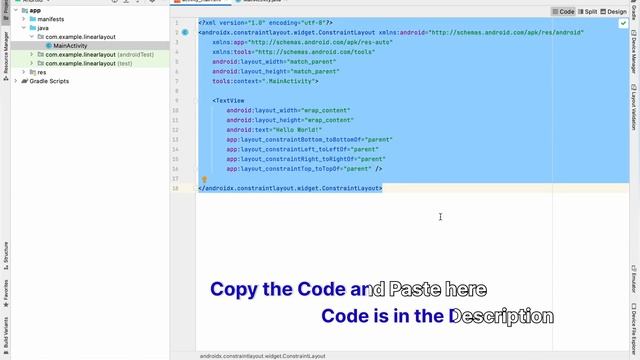Collapse the app module node
The width and height of the screenshot is (640, 360).
[16, 10]
